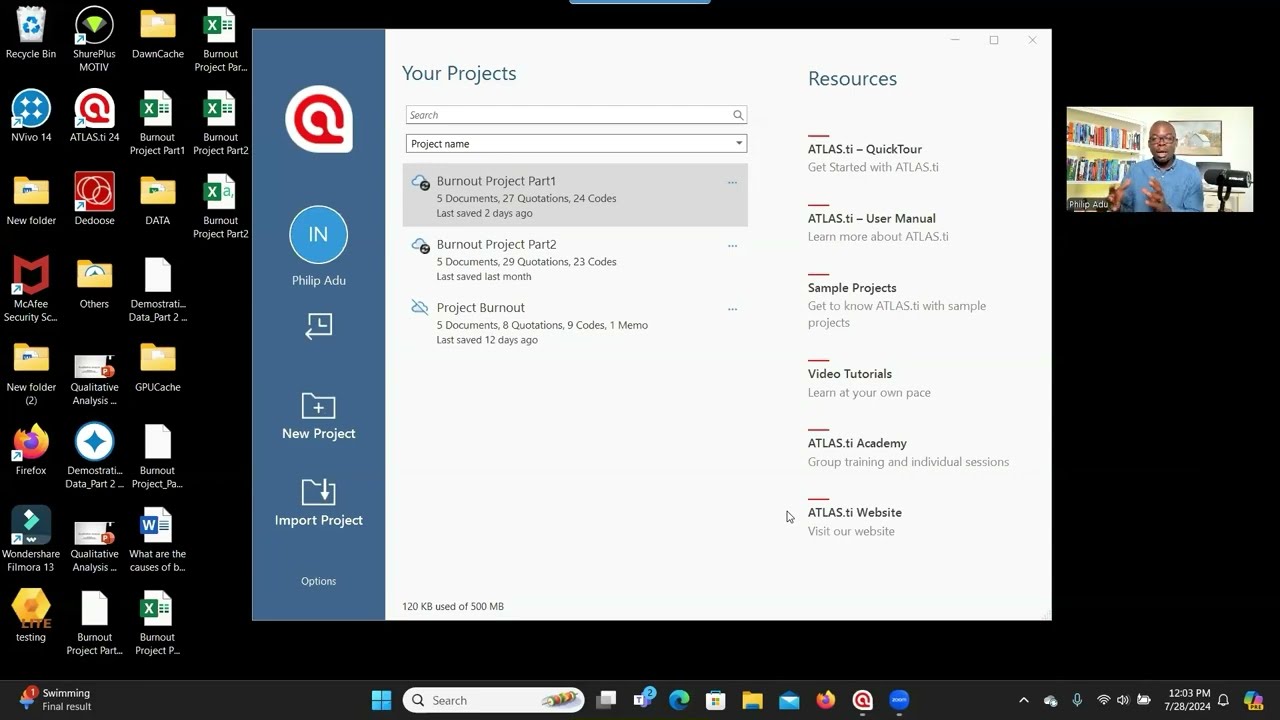
Task: Open the Wondershare Filmora 13 shortcut
Action: pyautogui.click(x=31, y=540)
